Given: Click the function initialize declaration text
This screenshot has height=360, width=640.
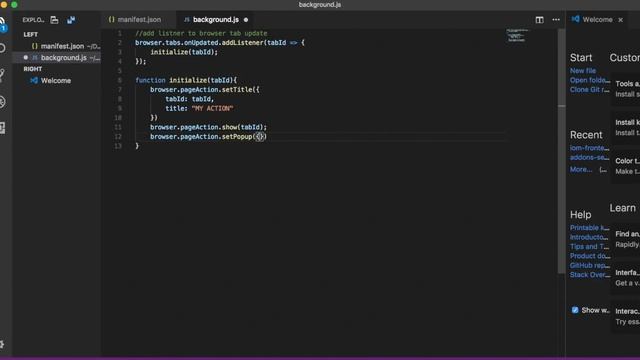Looking at the screenshot, I should [x=186, y=80].
